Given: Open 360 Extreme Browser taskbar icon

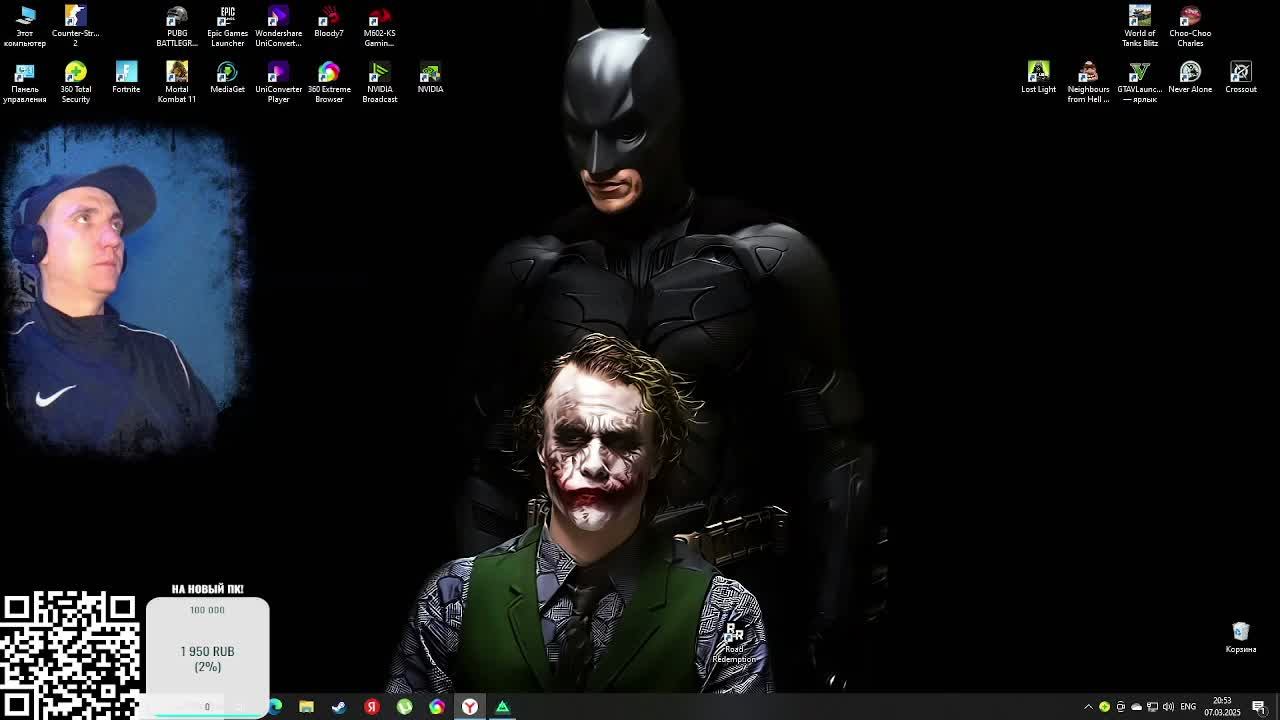Looking at the screenshot, I should pos(437,707).
